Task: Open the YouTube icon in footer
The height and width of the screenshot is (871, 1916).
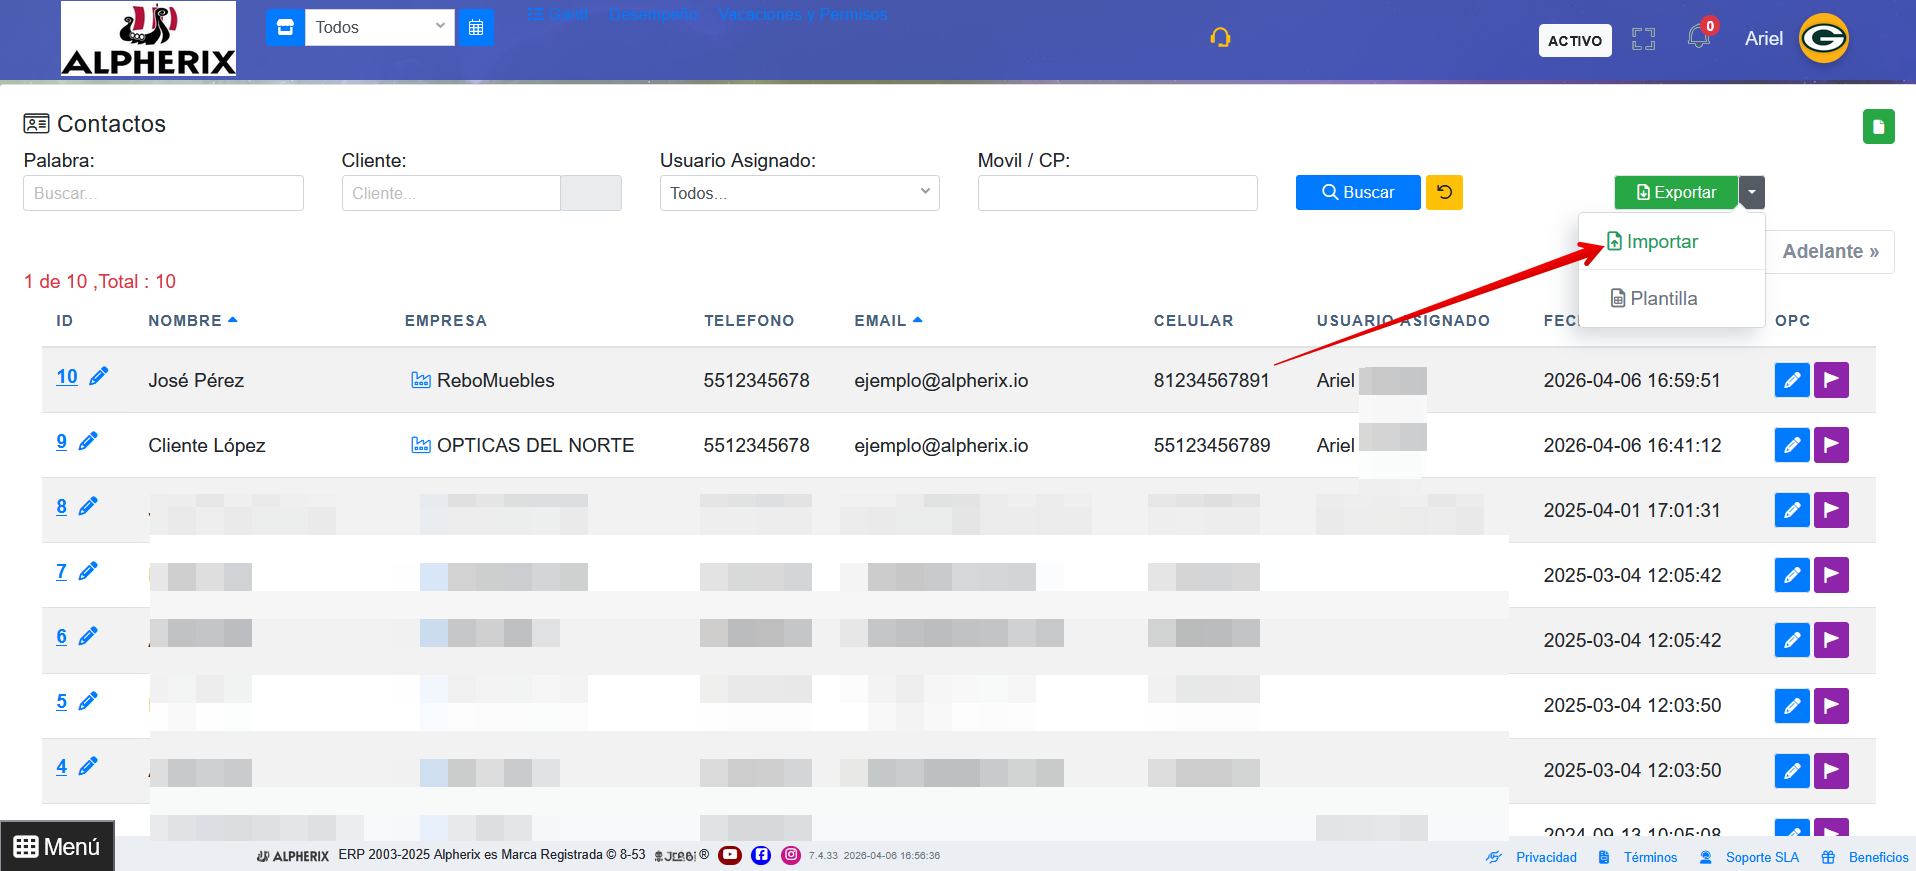Action: (730, 855)
